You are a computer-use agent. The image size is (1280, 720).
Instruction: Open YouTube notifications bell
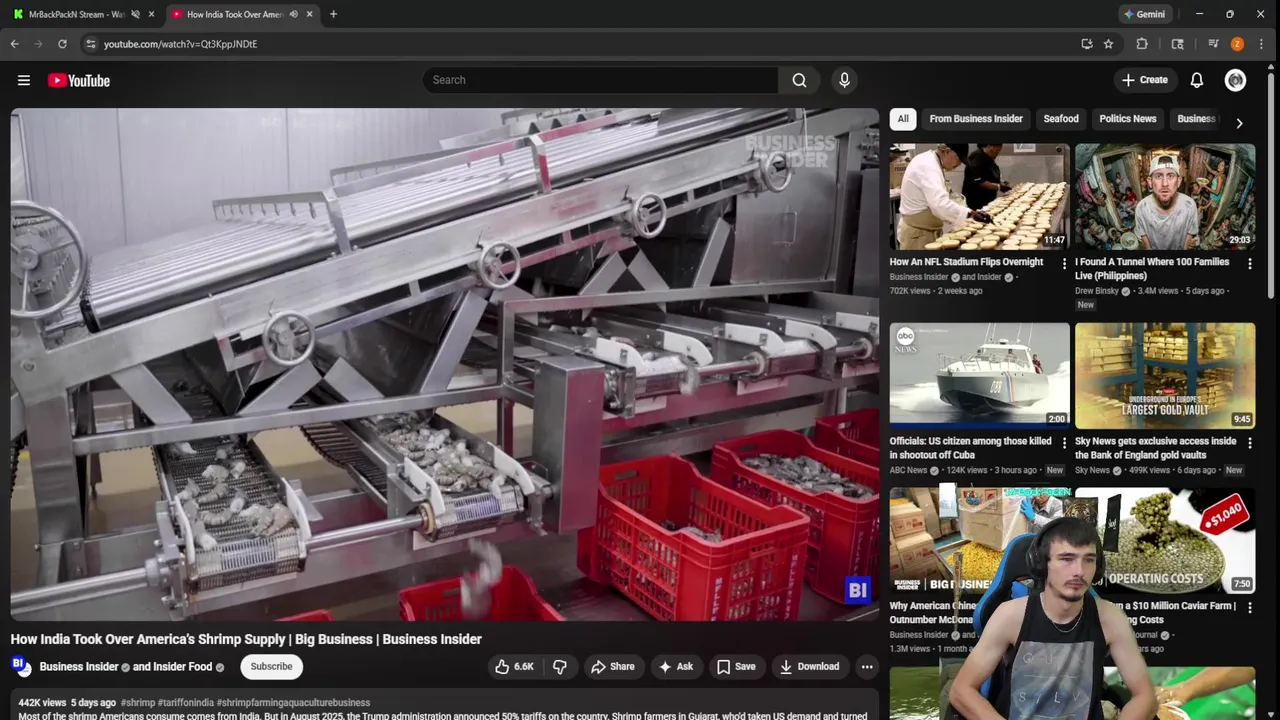pyautogui.click(x=1197, y=80)
